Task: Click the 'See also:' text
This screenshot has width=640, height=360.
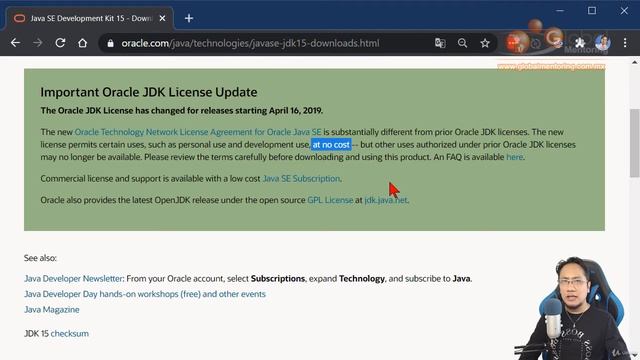Action: click(x=40, y=258)
